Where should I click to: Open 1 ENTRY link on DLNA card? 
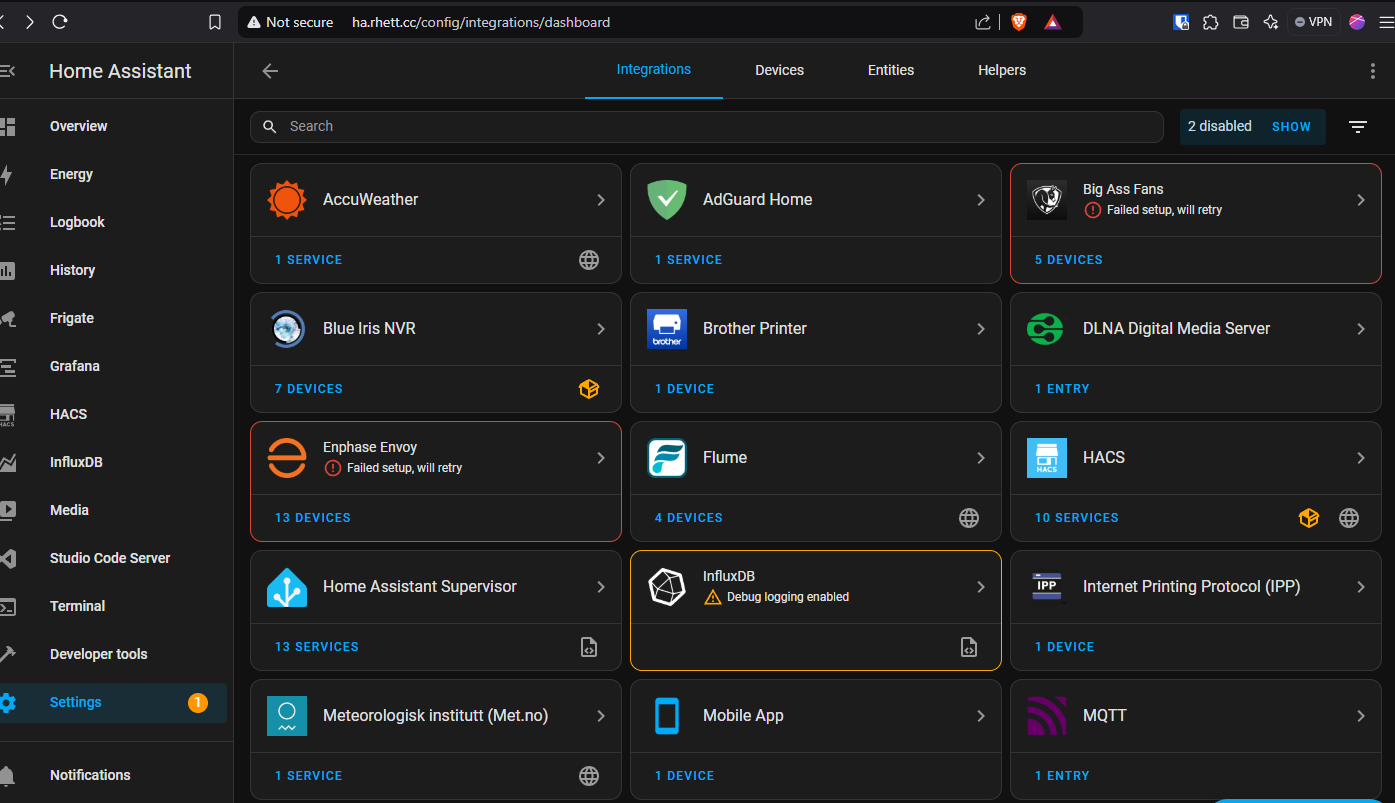1062,389
